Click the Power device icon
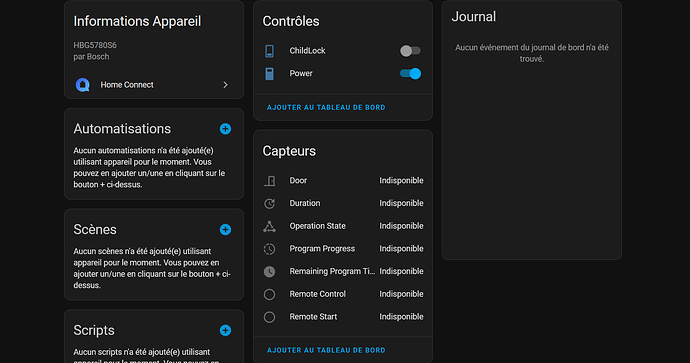The height and width of the screenshot is (363, 690). (x=269, y=73)
